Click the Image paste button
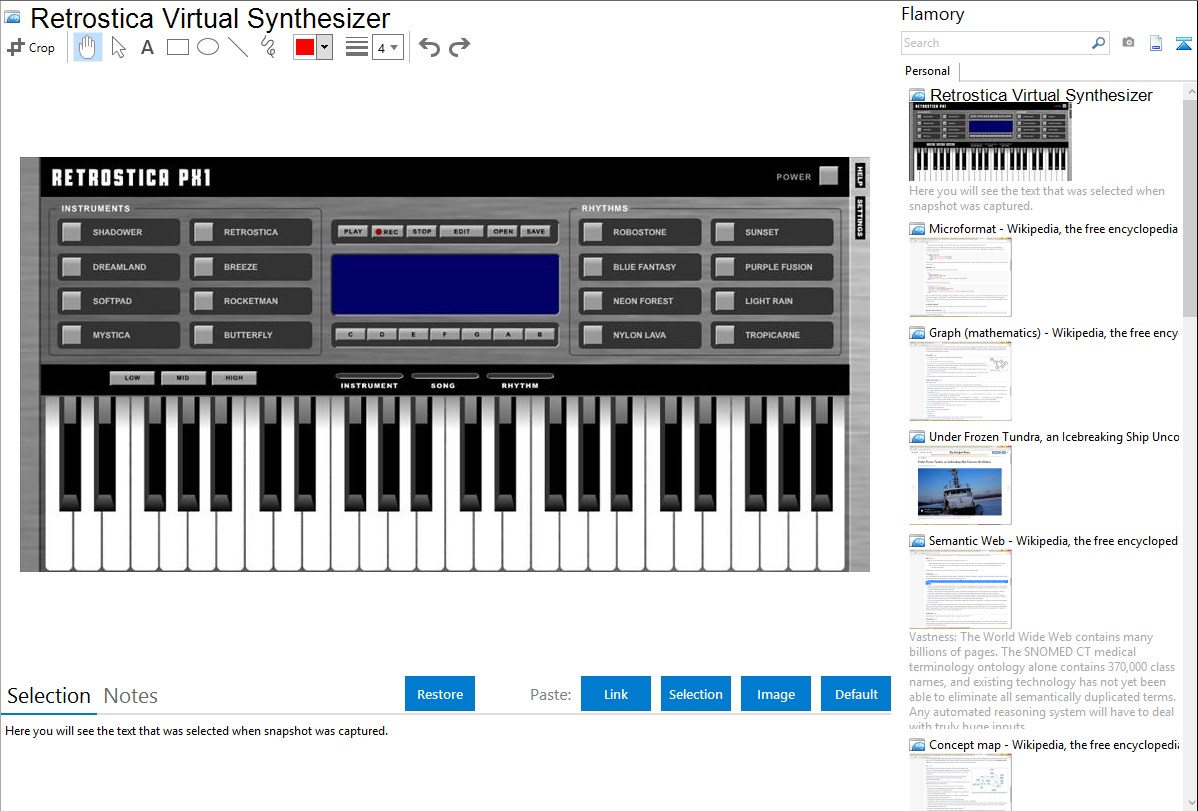Viewport: 1198px width, 811px height. 776,694
